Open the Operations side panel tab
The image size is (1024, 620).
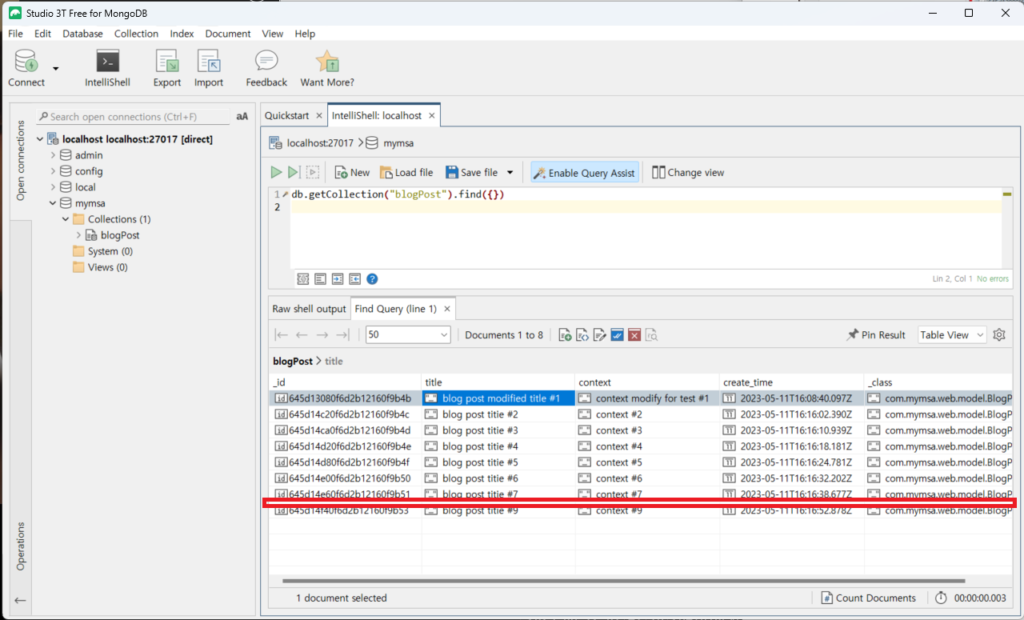click(x=21, y=546)
